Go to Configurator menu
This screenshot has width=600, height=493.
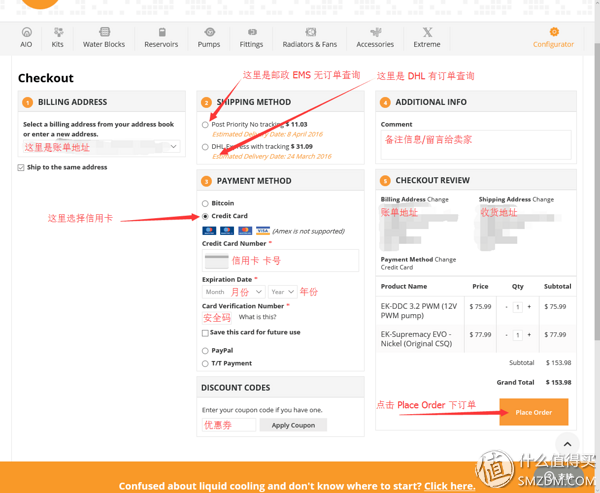[554, 44]
